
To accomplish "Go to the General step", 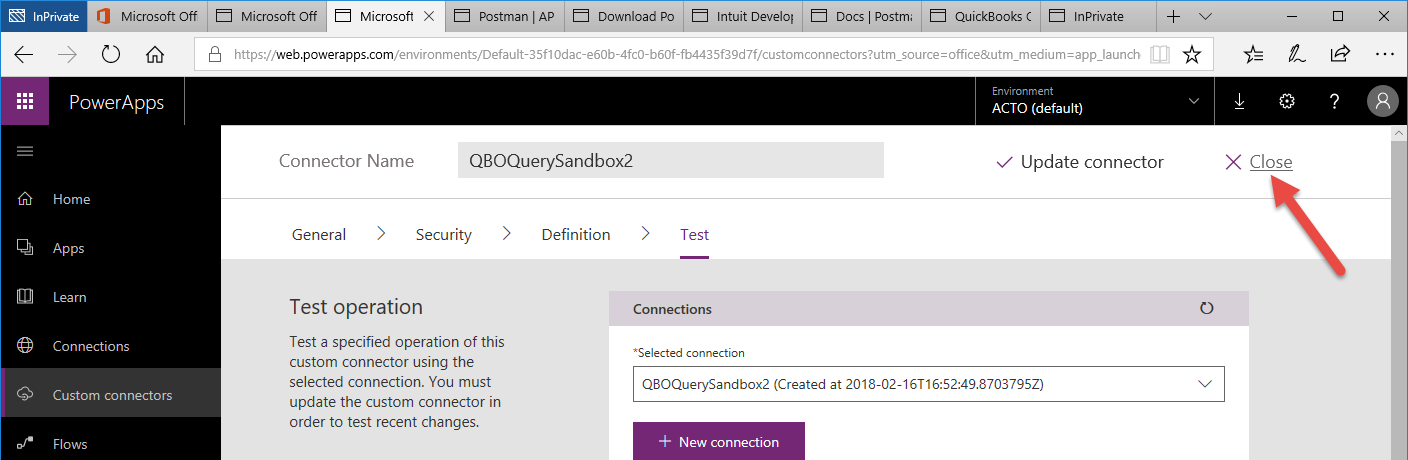I will click(x=319, y=235).
